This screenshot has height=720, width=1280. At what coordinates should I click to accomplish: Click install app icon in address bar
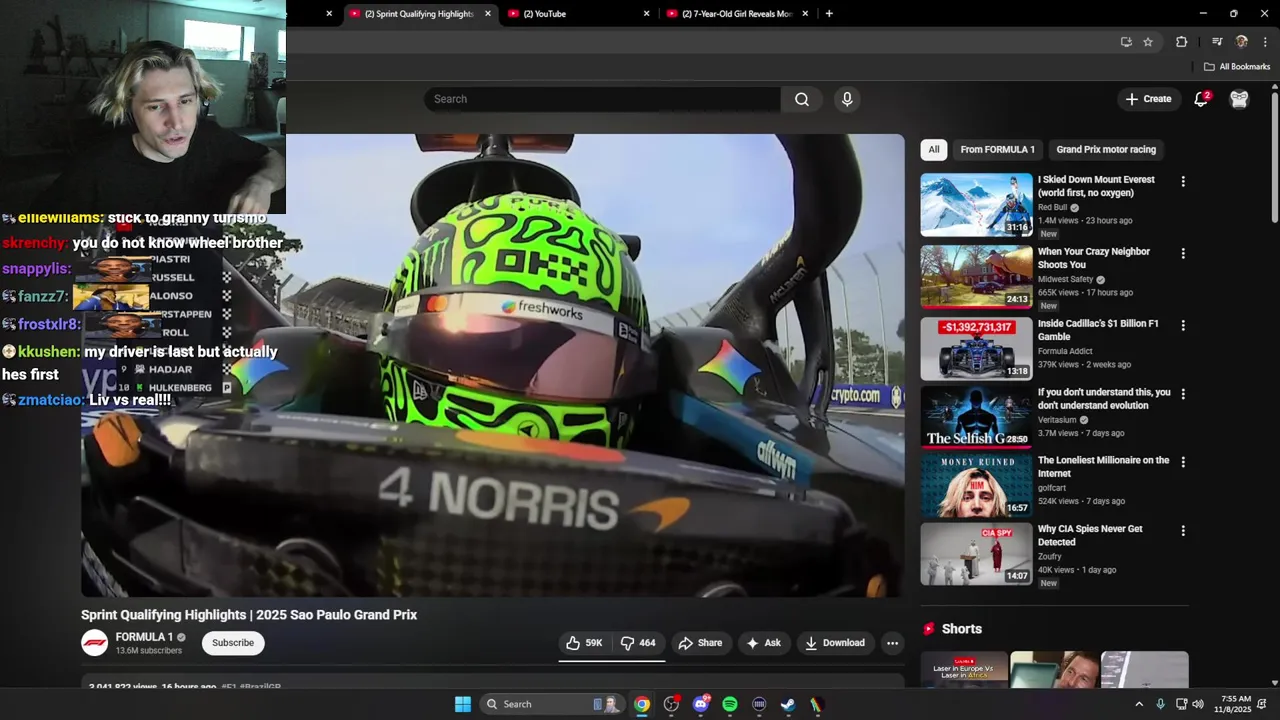tap(1126, 42)
